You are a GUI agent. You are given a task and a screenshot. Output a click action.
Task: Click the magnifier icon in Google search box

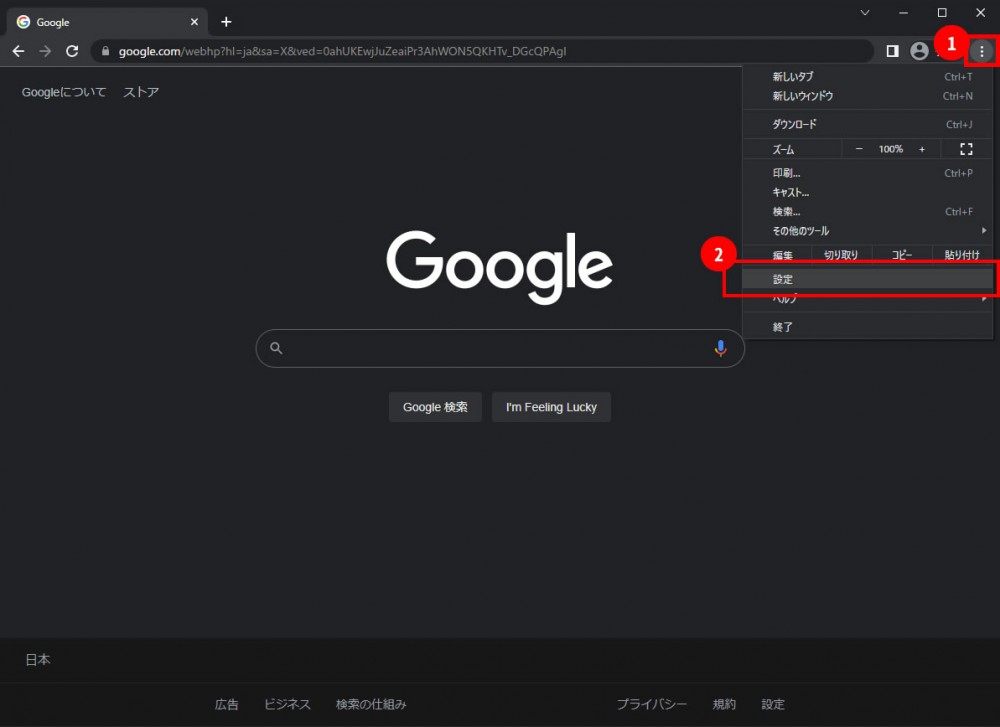coord(276,348)
